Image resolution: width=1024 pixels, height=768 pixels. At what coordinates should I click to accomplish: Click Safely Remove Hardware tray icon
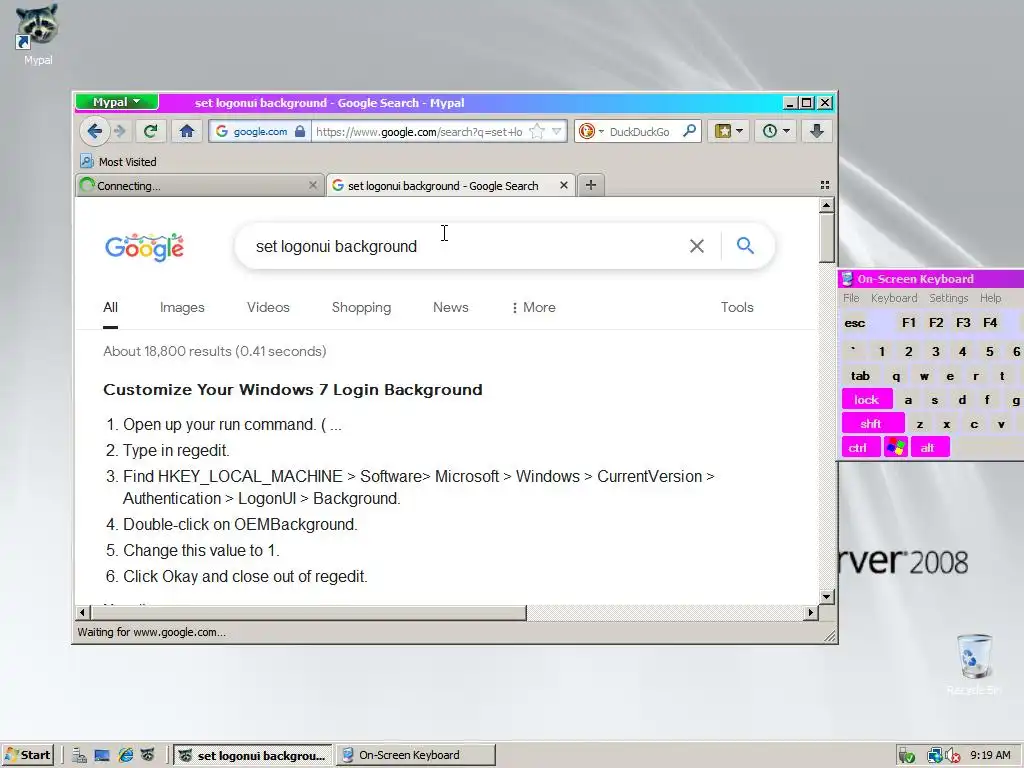(x=906, y=756)
